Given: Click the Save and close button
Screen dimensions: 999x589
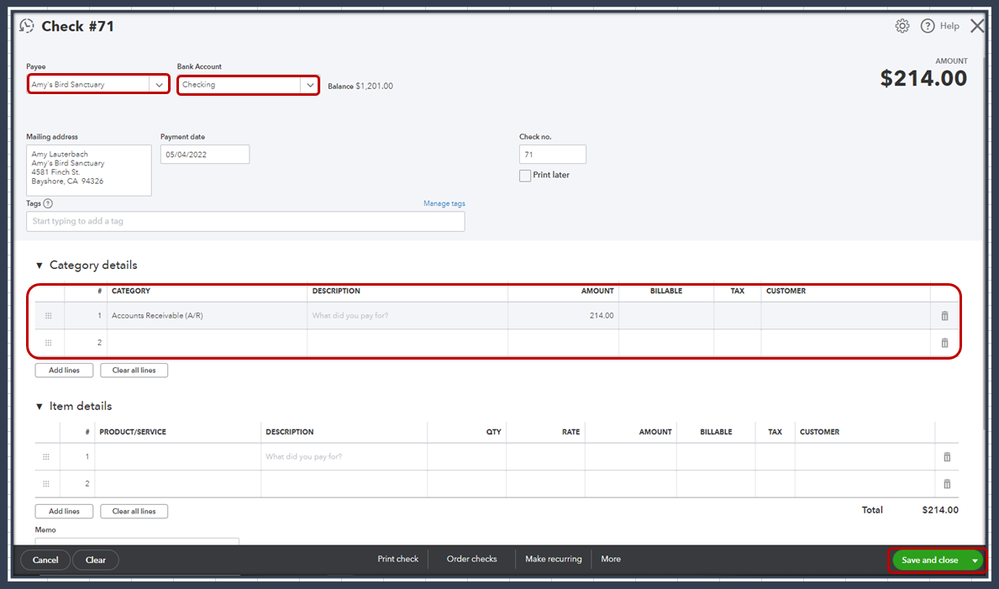Looking at the screenshot, I should click(x=930, y=560).
